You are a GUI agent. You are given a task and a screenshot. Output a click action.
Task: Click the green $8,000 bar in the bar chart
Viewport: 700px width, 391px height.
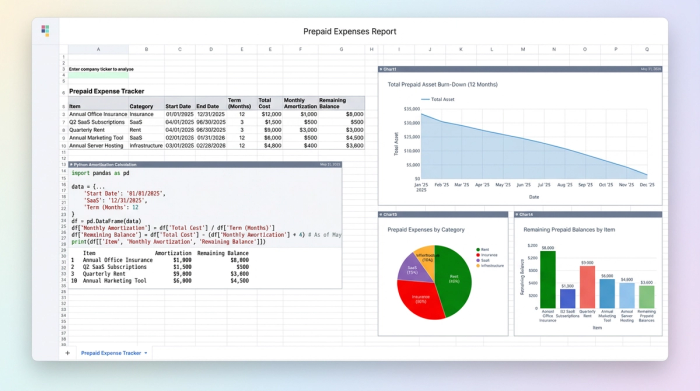(x=548, y=279)
